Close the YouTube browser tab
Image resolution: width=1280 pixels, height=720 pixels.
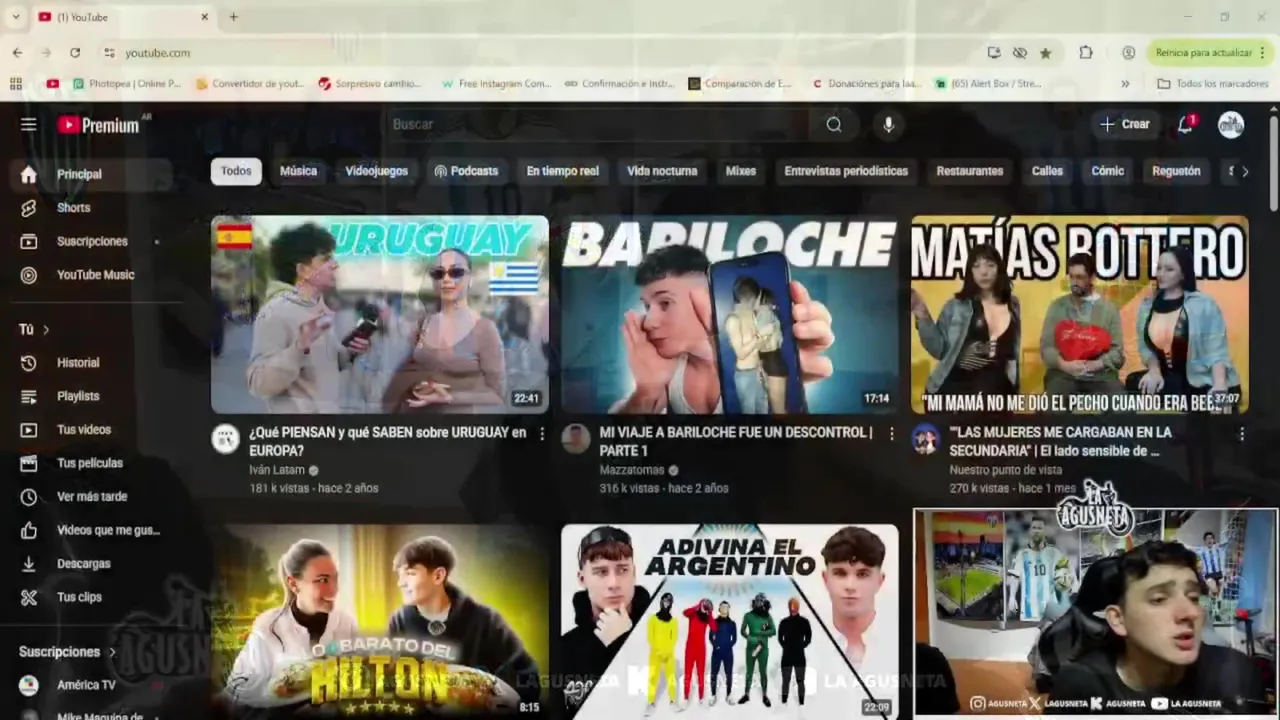205,17
